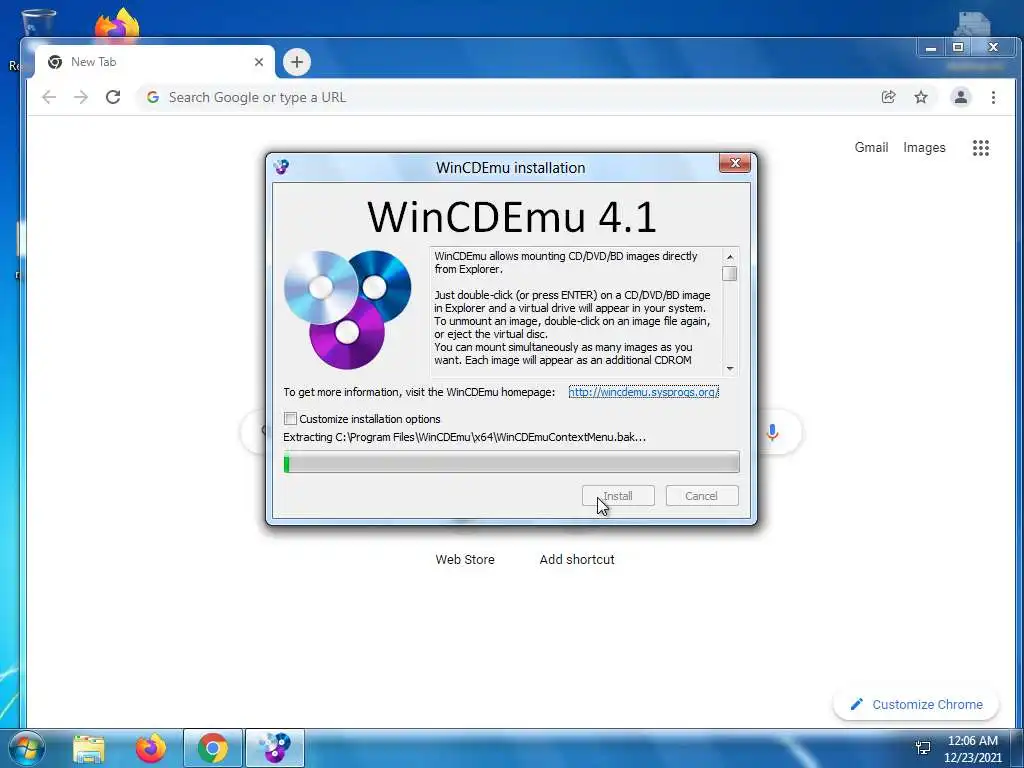Open the Google apps grid
This screenshot has width=1024, height=768.
pos(980,148)
